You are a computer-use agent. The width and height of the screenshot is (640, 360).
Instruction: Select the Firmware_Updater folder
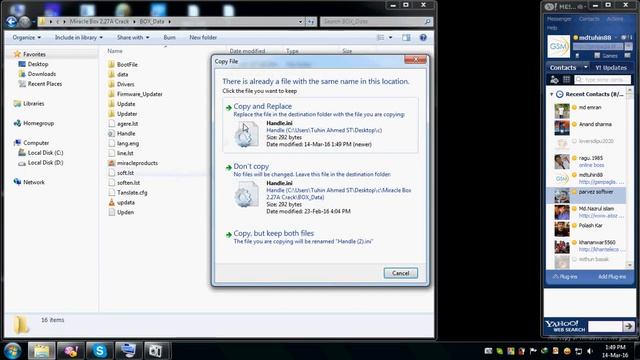pyautogui.click(x=140, y=94)
